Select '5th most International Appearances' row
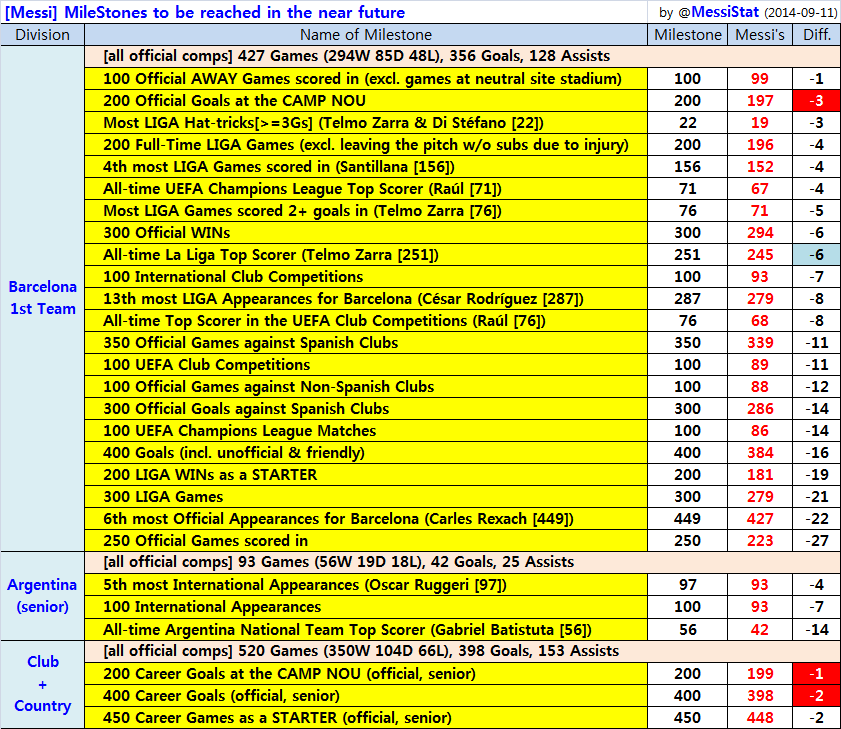 point(366,585)
